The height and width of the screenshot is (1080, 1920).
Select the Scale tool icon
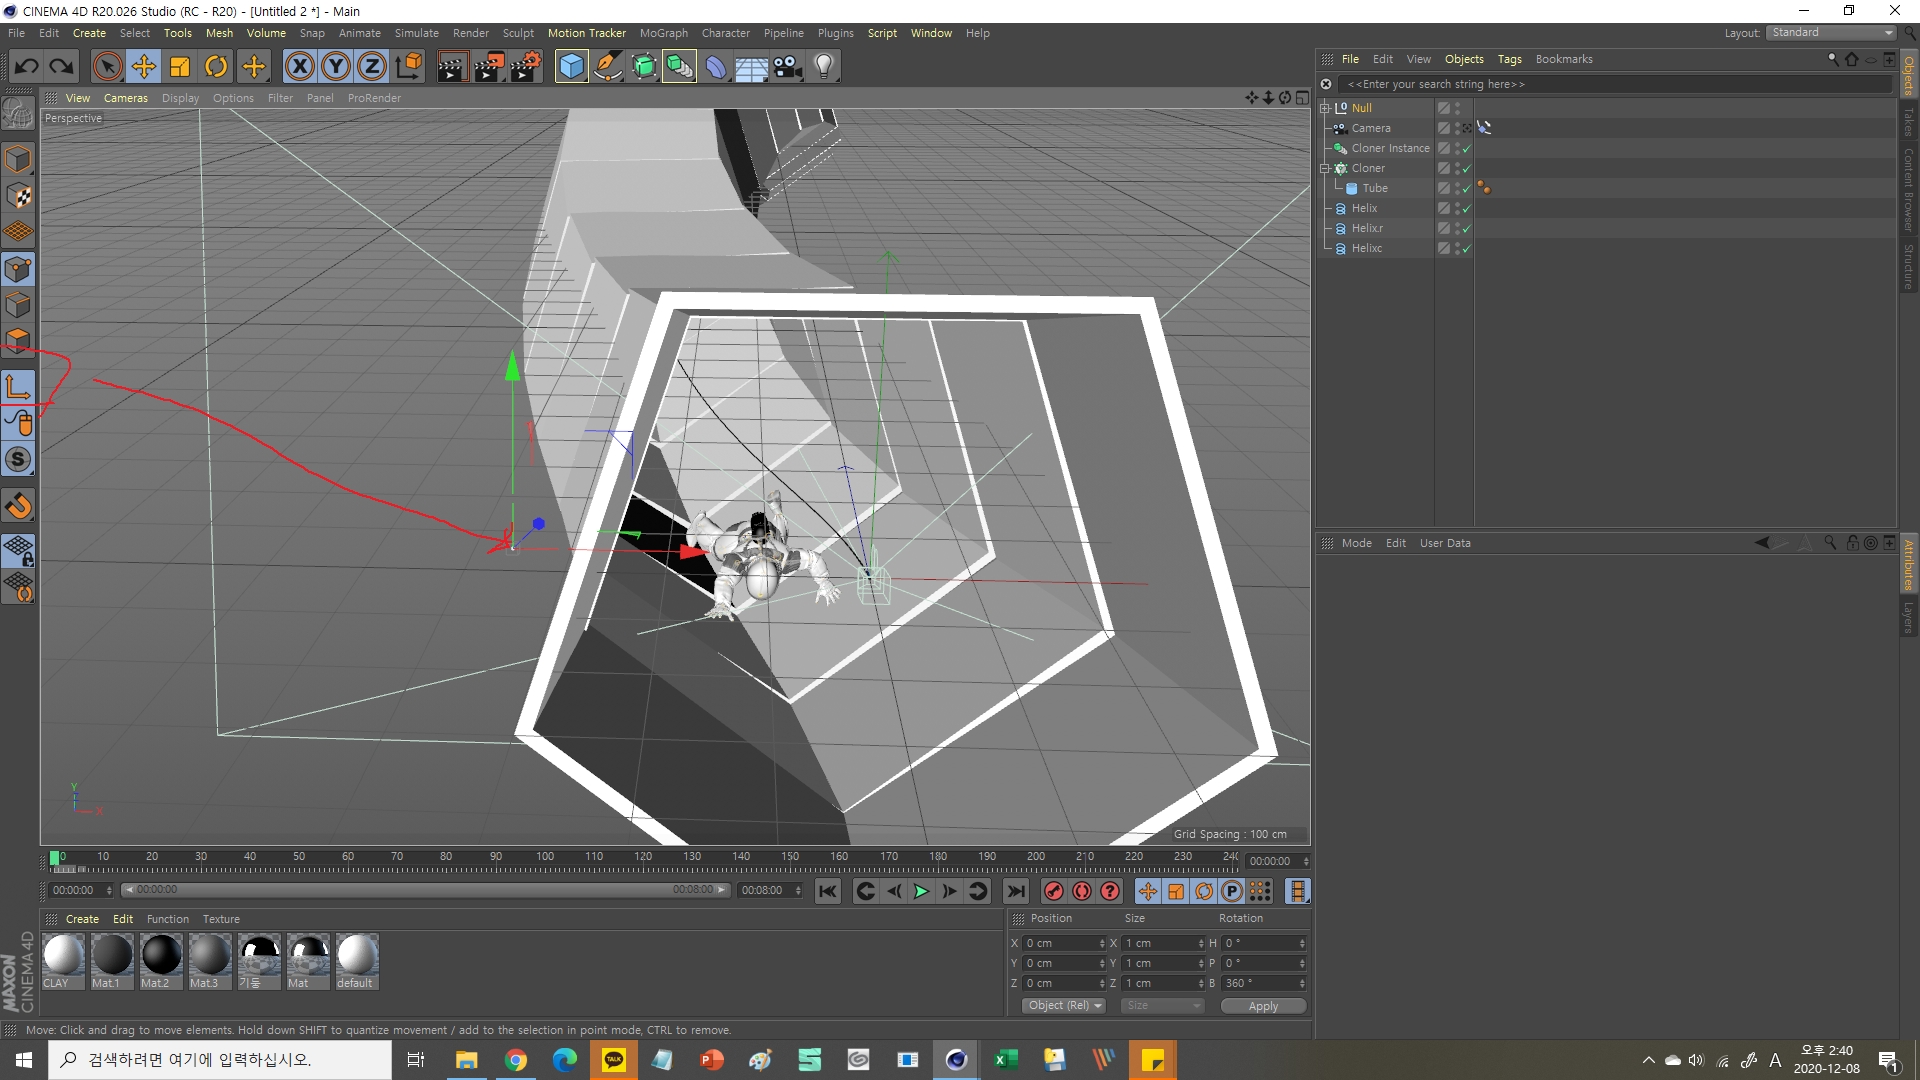(x=181, y=65)
